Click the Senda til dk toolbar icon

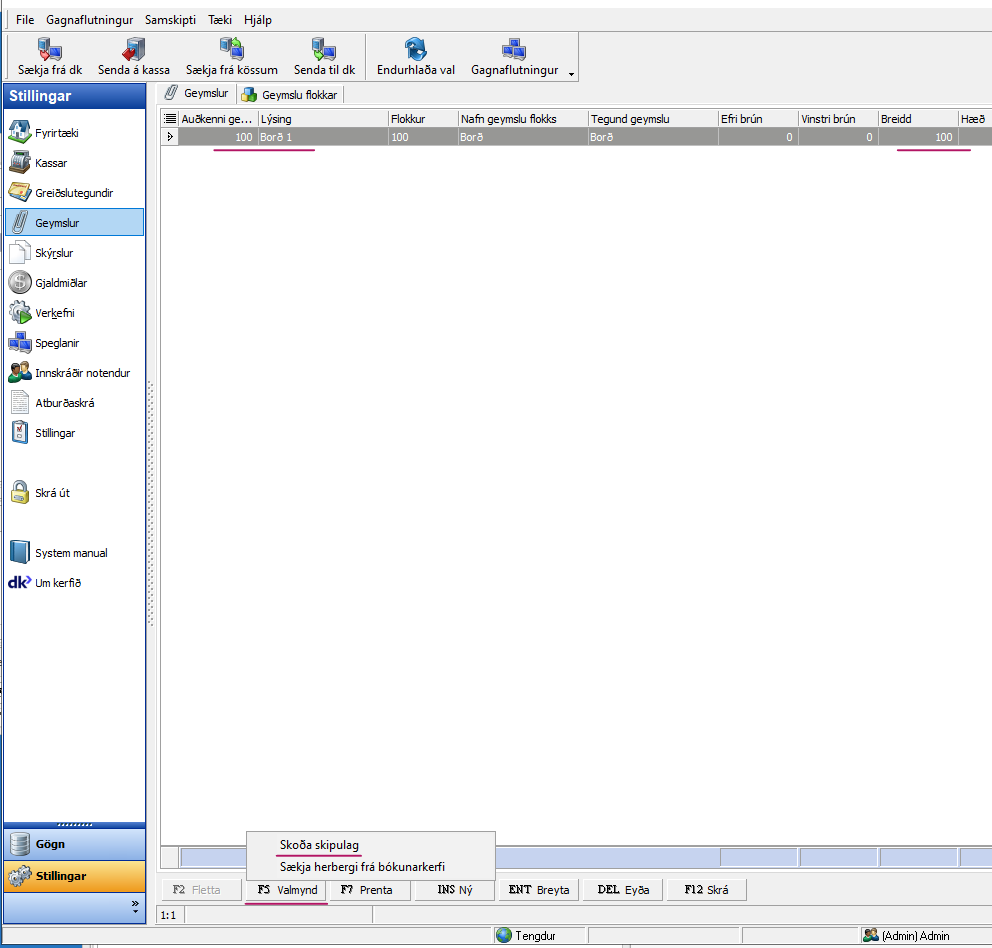(x=324, y=49)
